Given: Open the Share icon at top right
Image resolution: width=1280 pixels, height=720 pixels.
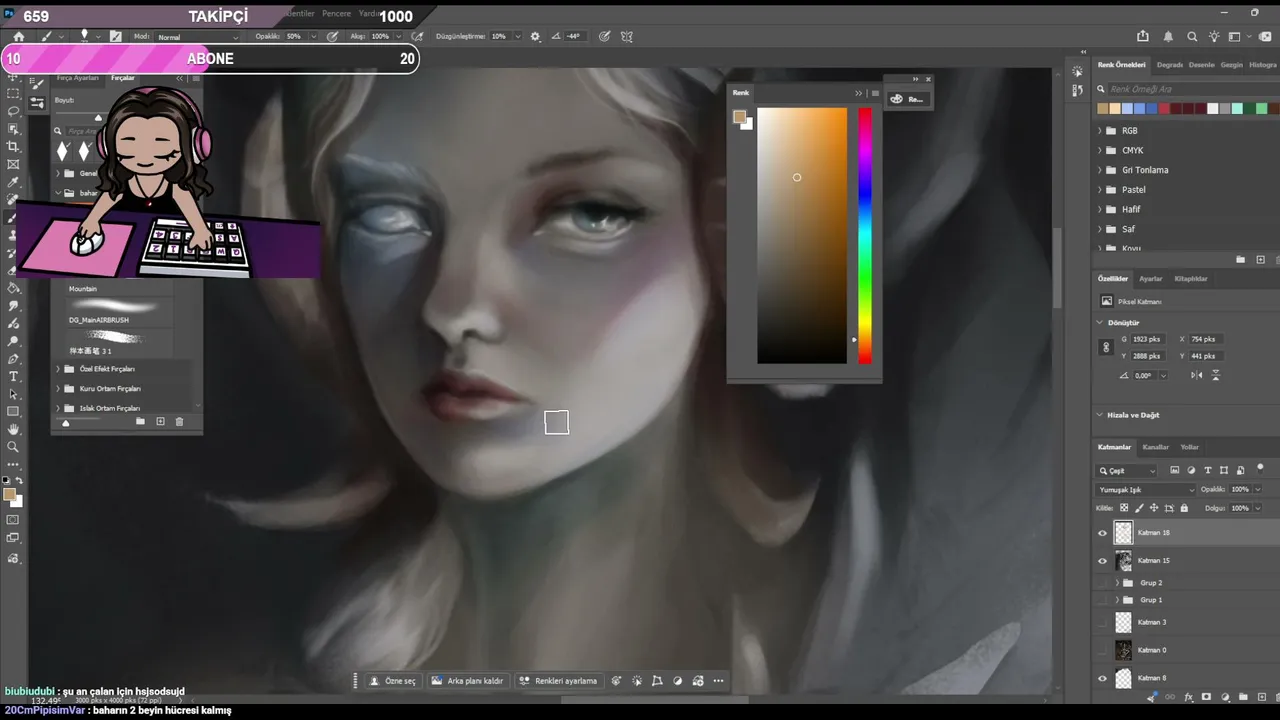Looking at the screenshot, I should [1143, 36].
